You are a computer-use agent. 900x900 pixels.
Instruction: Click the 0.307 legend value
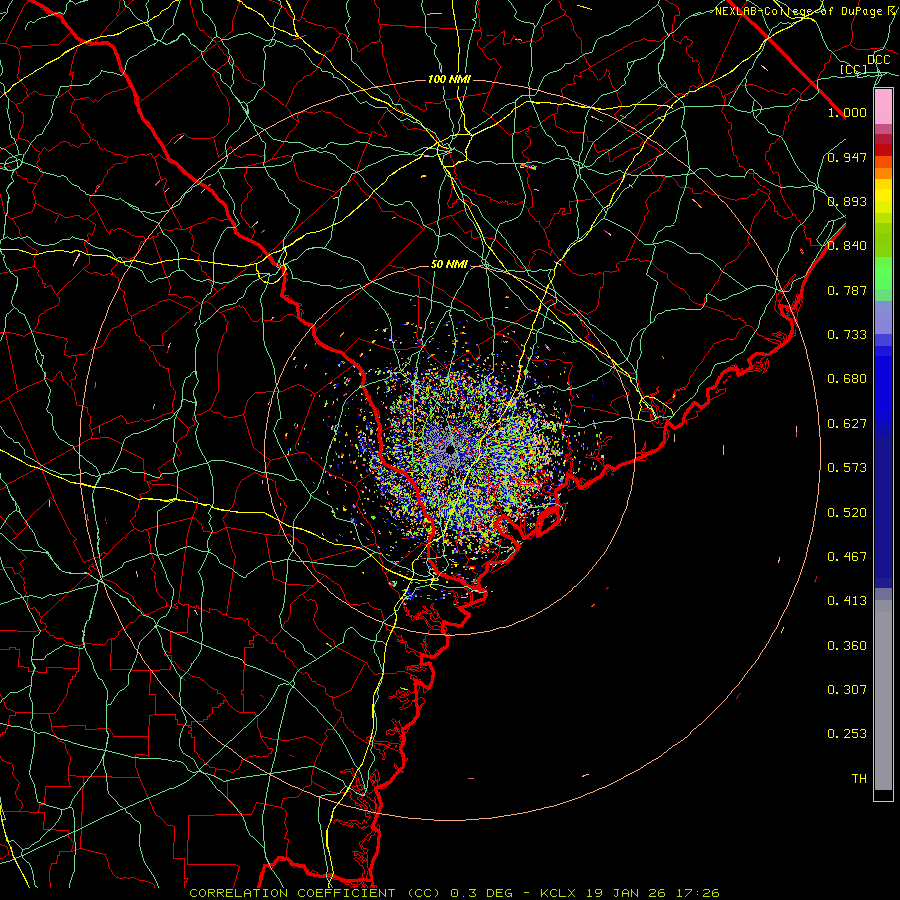(847, 690)
